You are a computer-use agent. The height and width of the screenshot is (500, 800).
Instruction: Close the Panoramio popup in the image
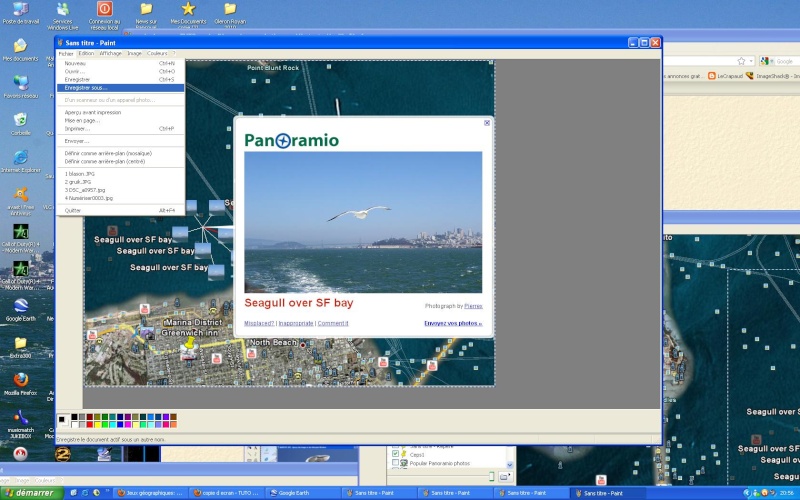point(487,122)
